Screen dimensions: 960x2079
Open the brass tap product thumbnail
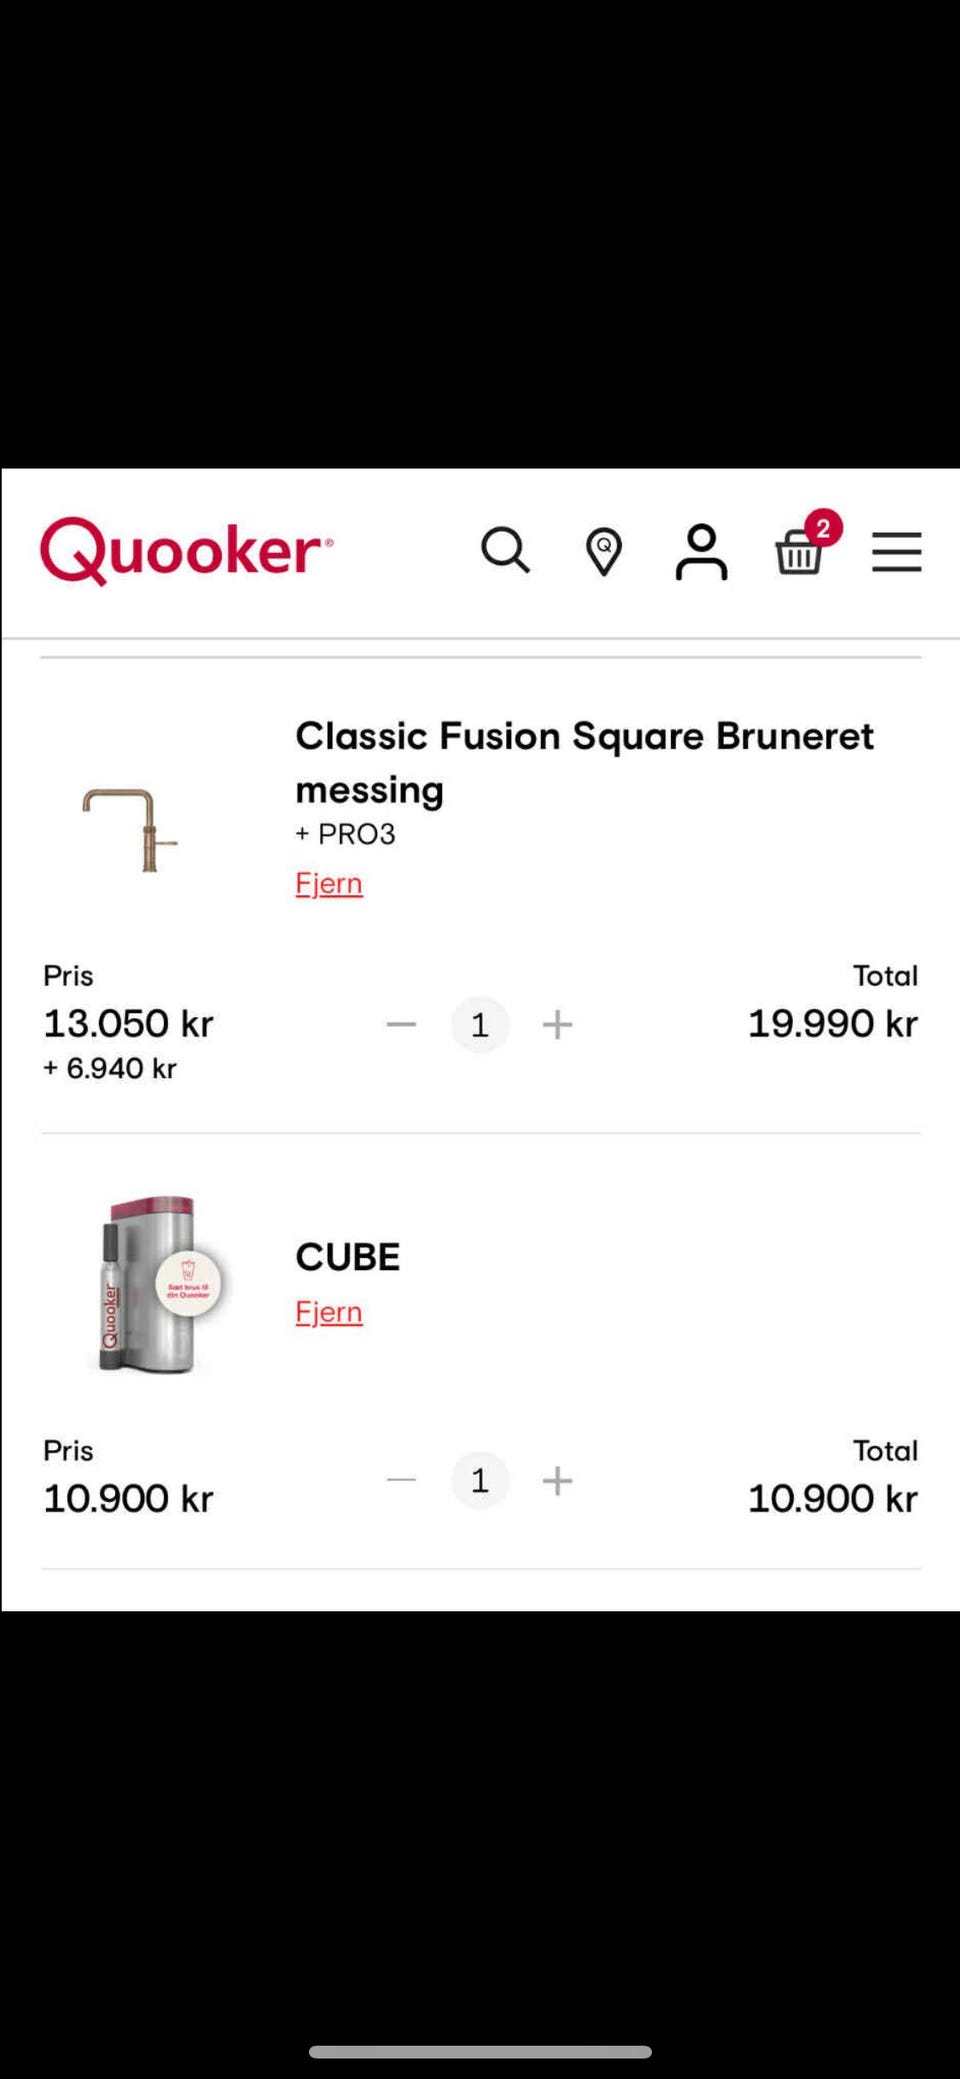(x=130, y=830)
